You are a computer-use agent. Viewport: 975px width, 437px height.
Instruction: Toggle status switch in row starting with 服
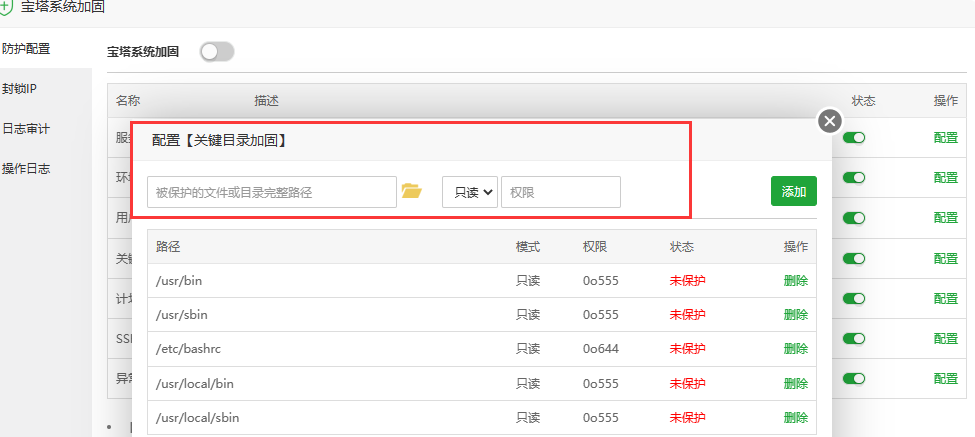(x=854, y=137)
